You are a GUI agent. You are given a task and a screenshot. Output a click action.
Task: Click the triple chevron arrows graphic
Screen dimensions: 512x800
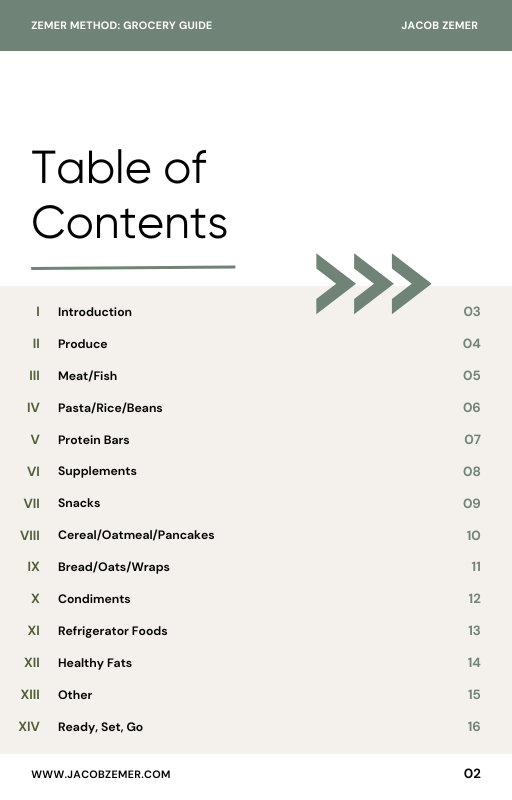pyautogui.click(x=373, y=284)
